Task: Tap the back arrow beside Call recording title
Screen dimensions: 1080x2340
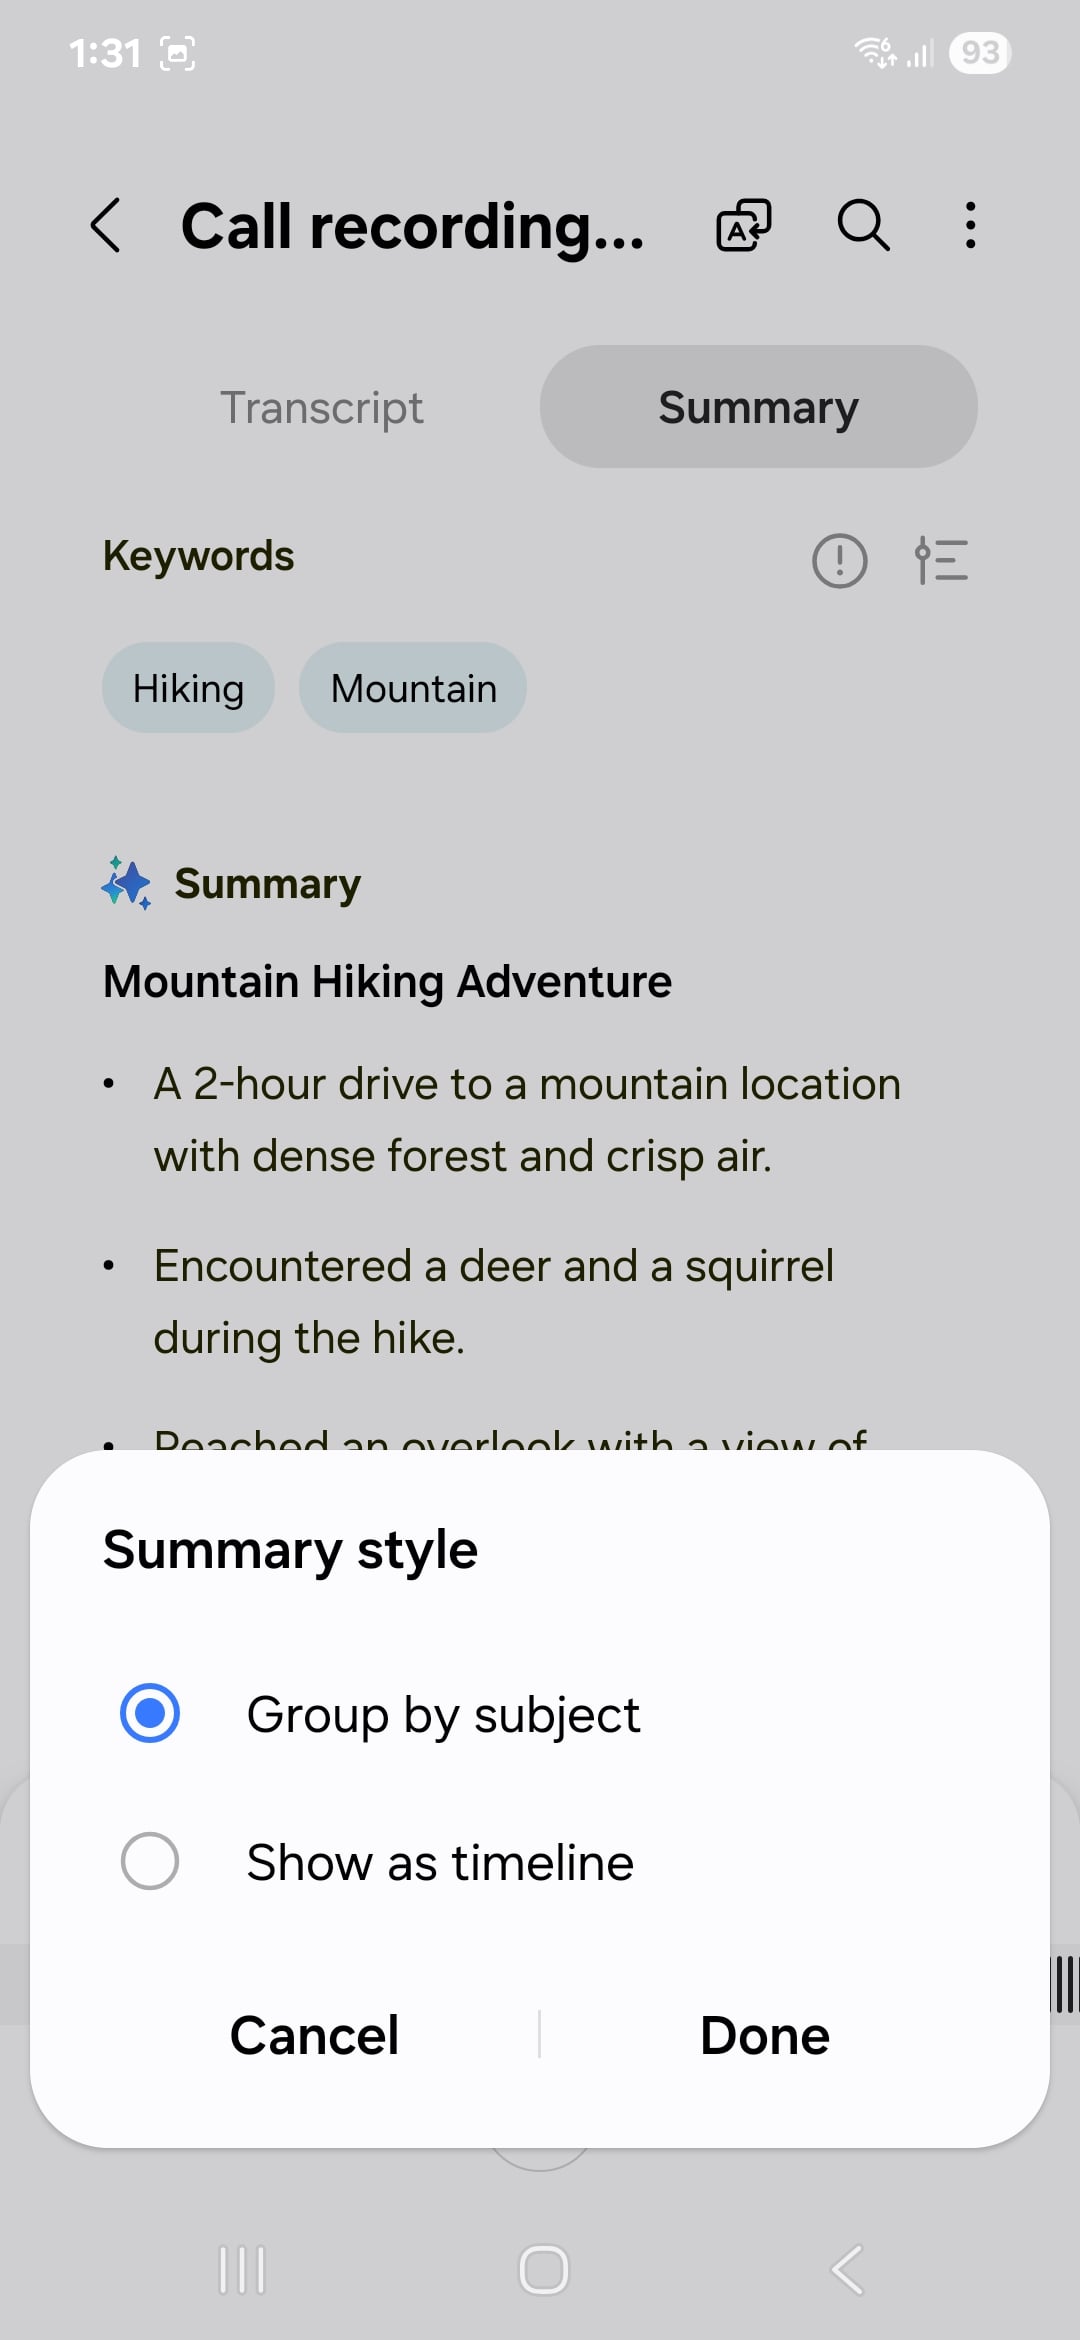Action: click(x=106, y=225)
